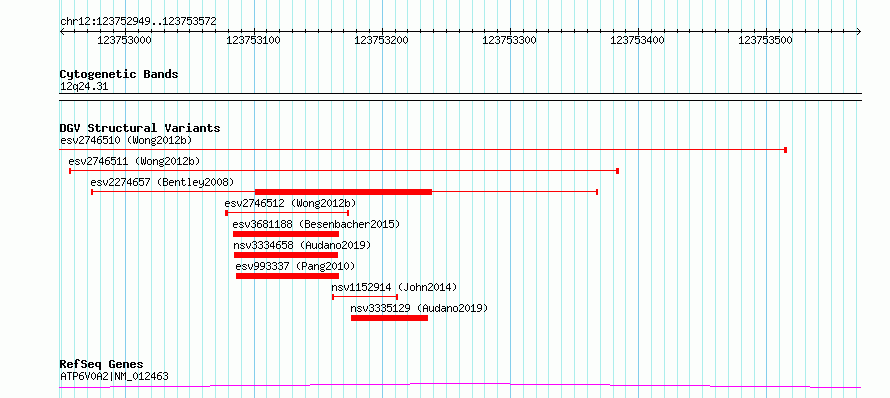
Task: Open the esv993337 (Pang2010) label
Action: pyautogui.click(x=296, y=266)
